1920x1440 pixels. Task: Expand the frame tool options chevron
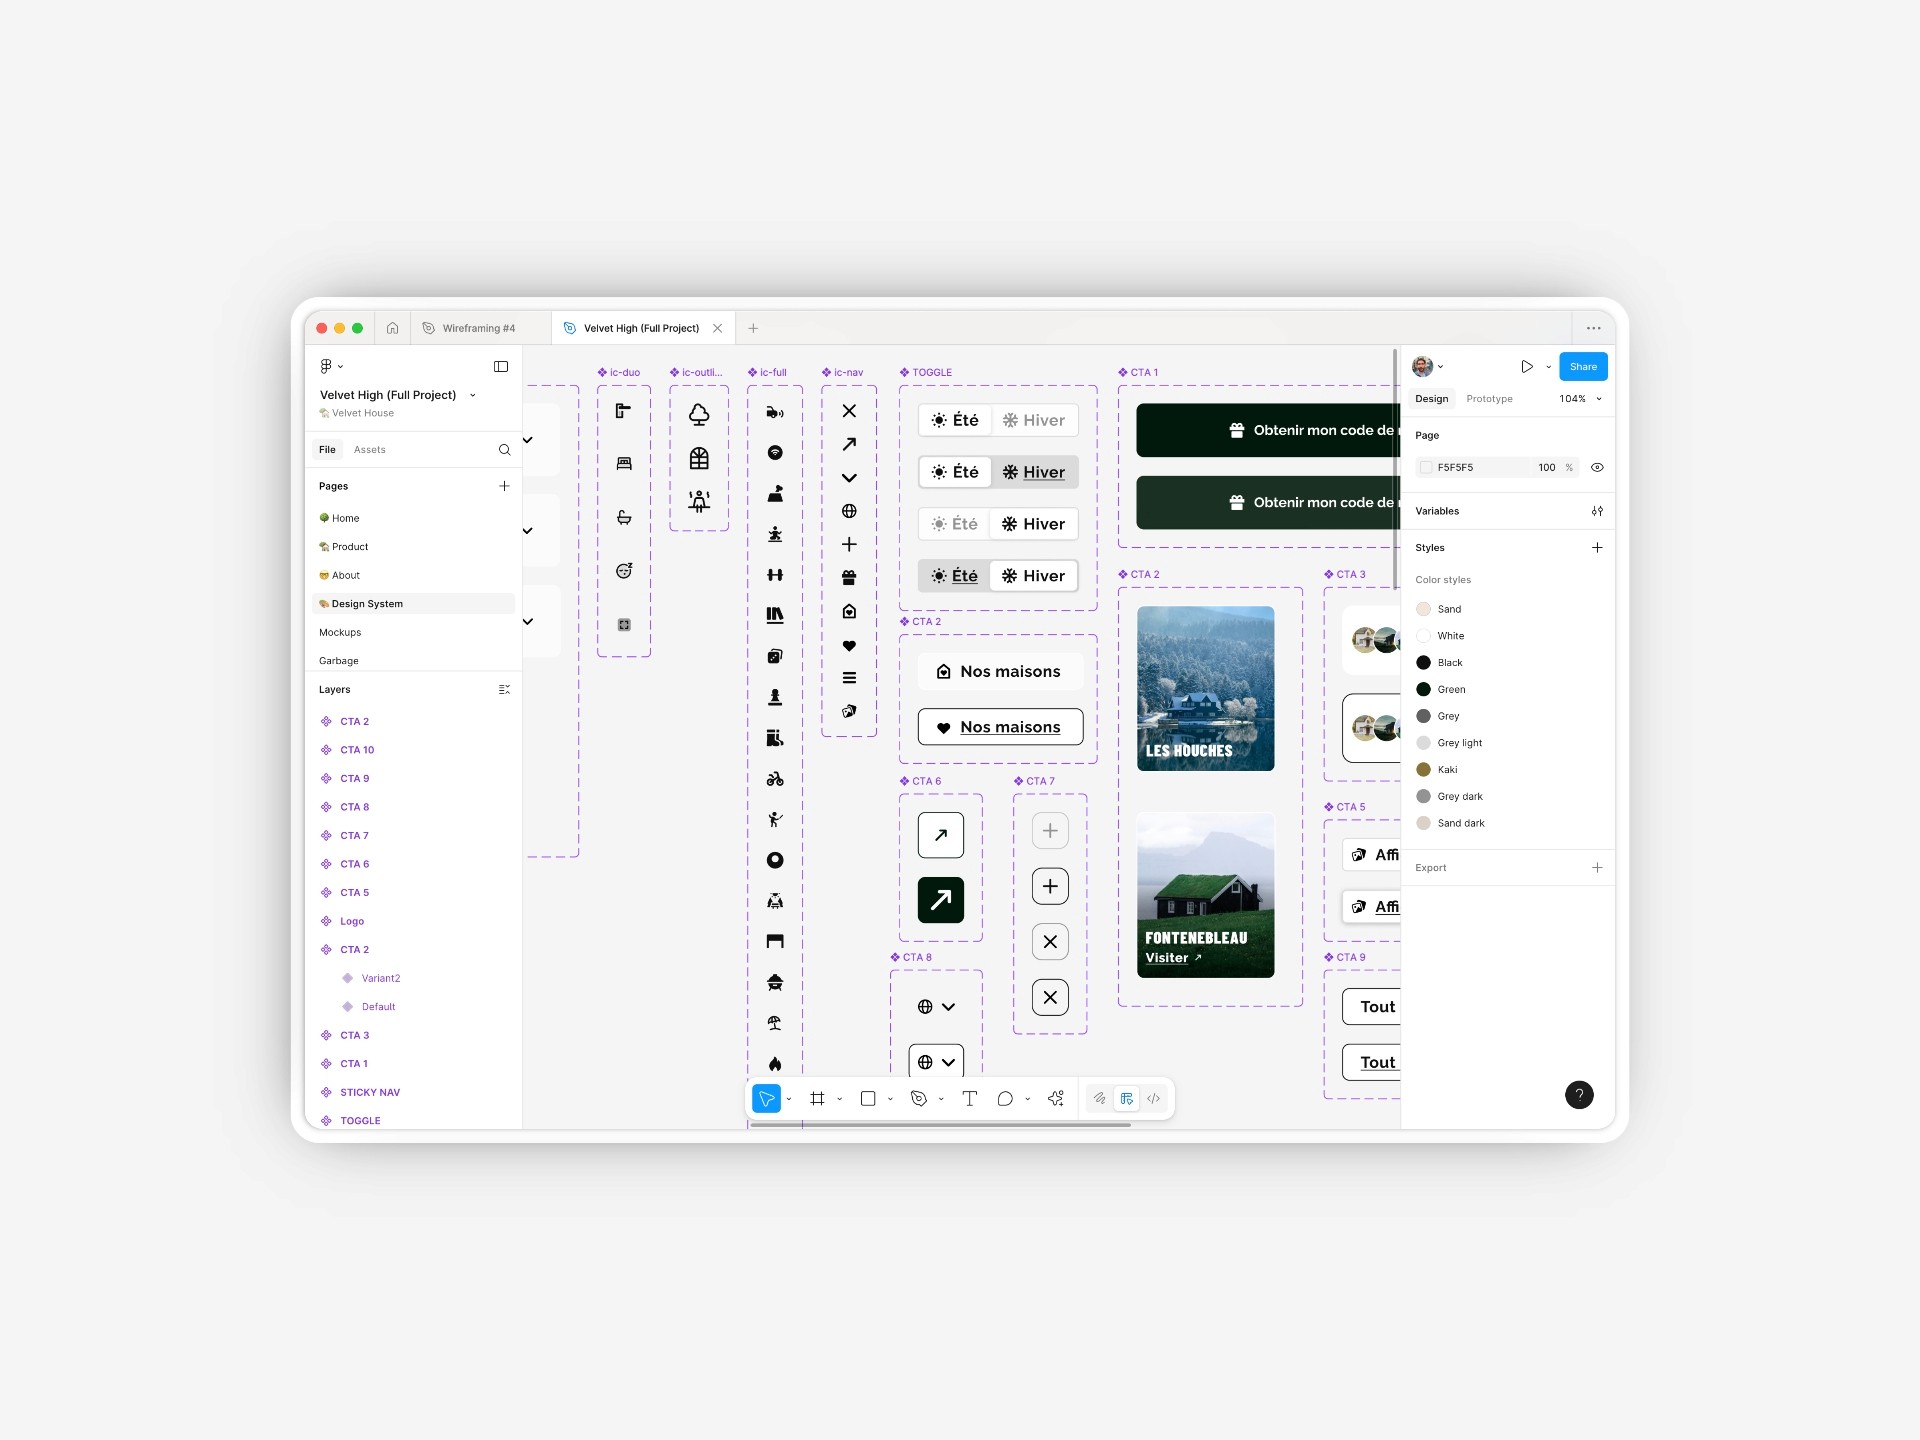[839, 1098]
